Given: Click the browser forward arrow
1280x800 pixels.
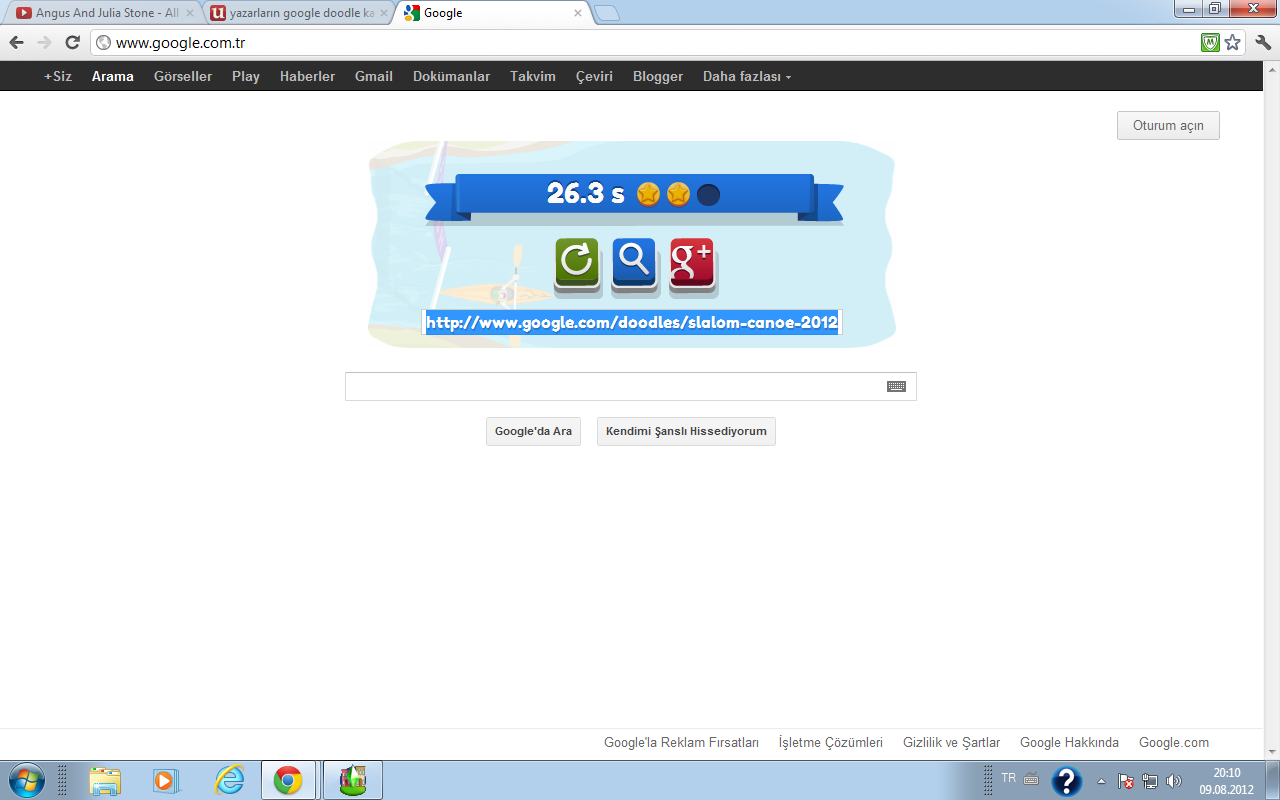Looking at the screenshot, I should [44, 42].
